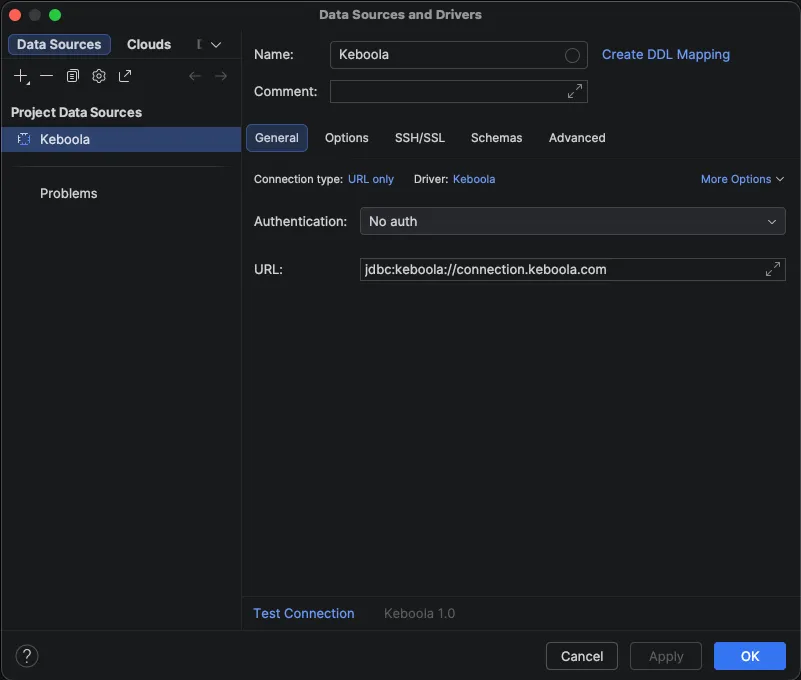Screen dimensions: 801x680
Task: Go forward with the right arrow
Action: [x=221, y=76]
